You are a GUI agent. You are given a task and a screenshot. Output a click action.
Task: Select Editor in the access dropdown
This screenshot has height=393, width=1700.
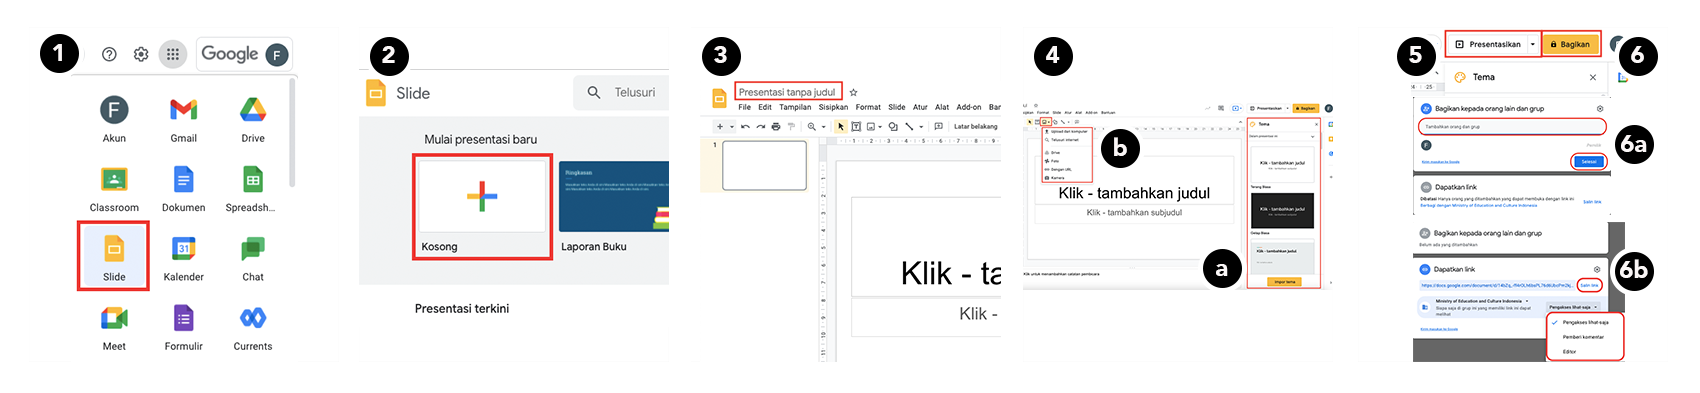click(x=1569, y=351)
